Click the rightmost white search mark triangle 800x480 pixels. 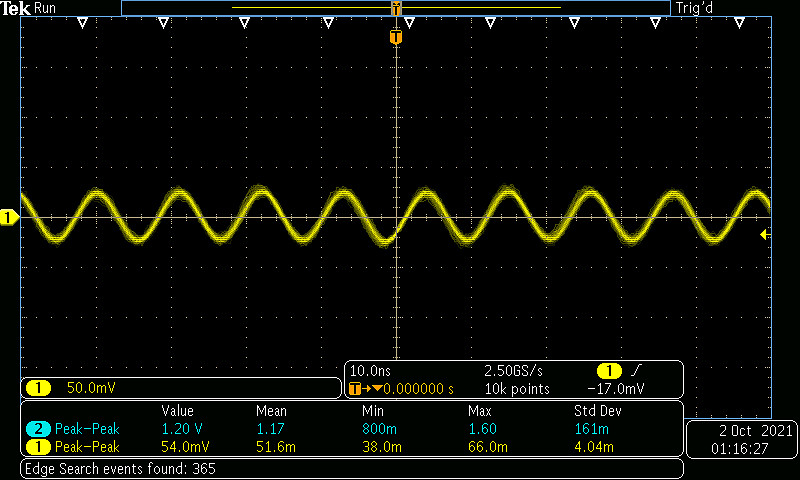(739, 22)
